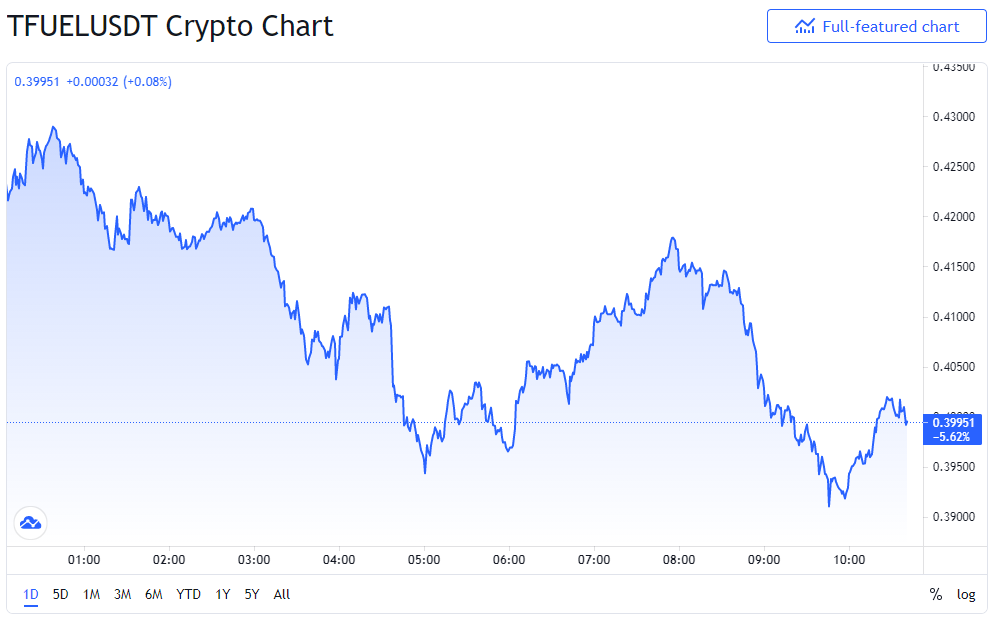The image size is (992, 622).
Task: Show the 5Y time range
Action: 252,594
